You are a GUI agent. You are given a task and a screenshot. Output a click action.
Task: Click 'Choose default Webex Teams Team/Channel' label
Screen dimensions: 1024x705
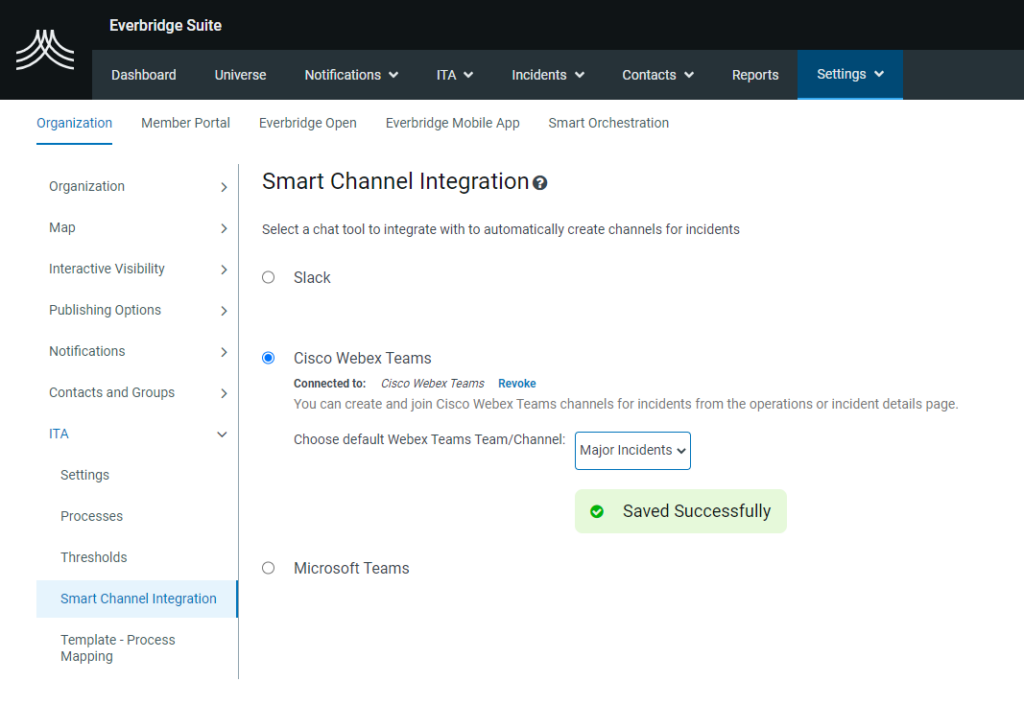429,439
